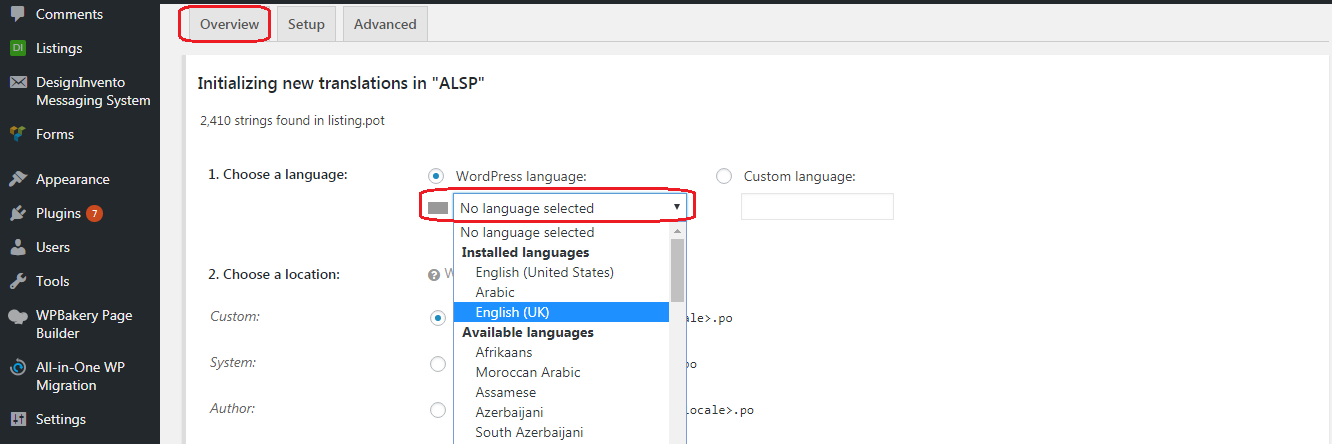
Task: Select the Custom language radio button
Action: click(724, 176)
